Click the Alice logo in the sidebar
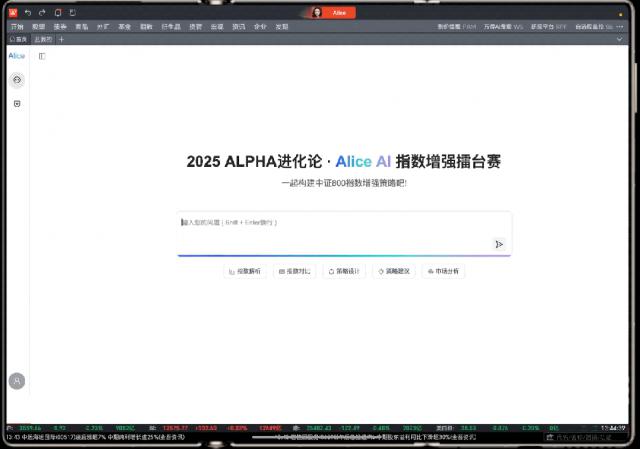The image size is (640, 449). (x=17, y=56)
